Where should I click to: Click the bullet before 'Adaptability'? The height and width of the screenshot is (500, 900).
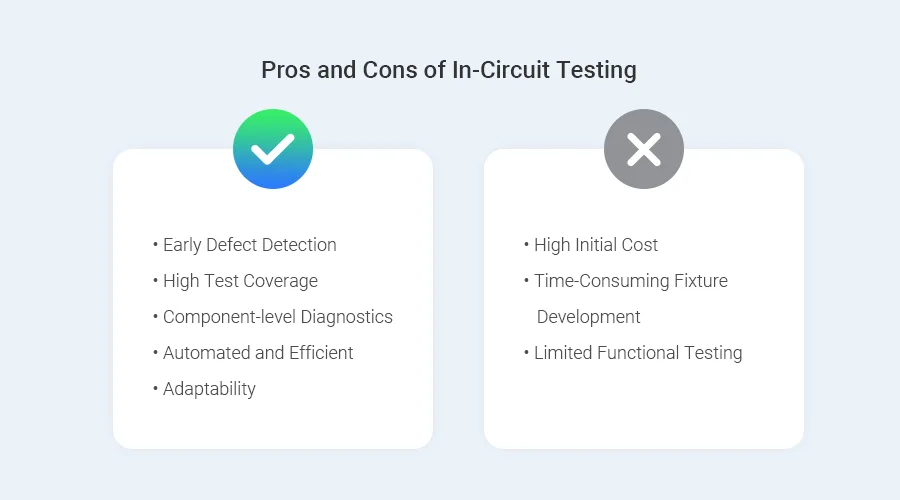point(156,389)
